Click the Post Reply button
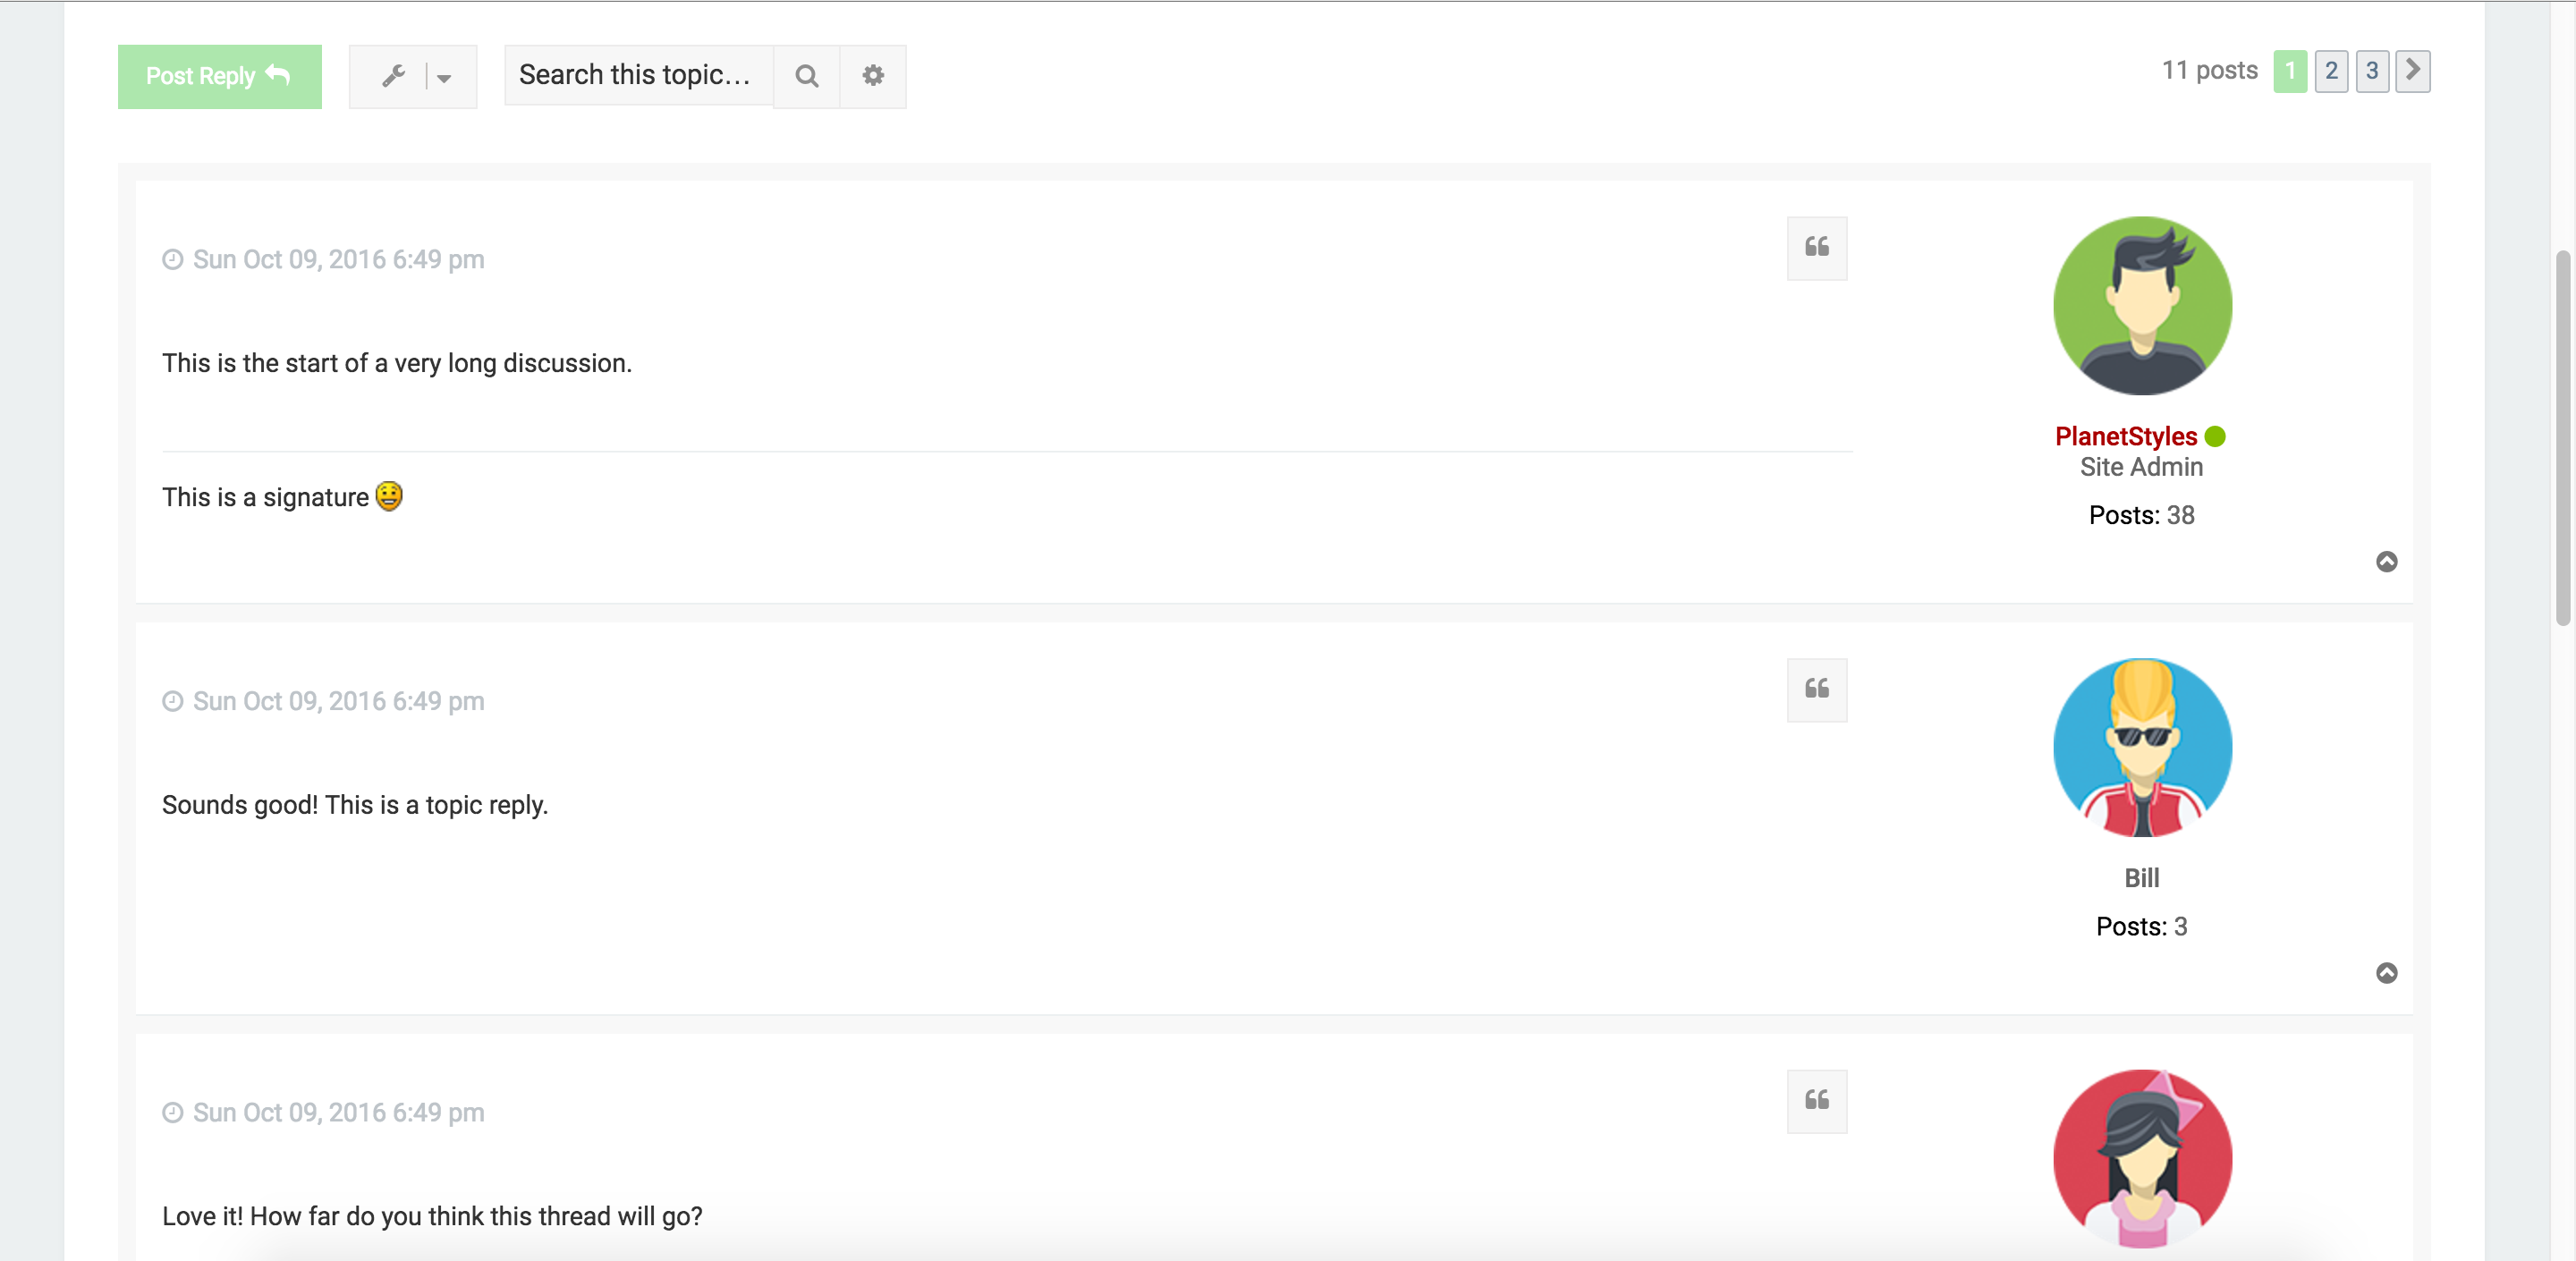2576x1261 pixels. pyautogui.click(x=219, y=76)
